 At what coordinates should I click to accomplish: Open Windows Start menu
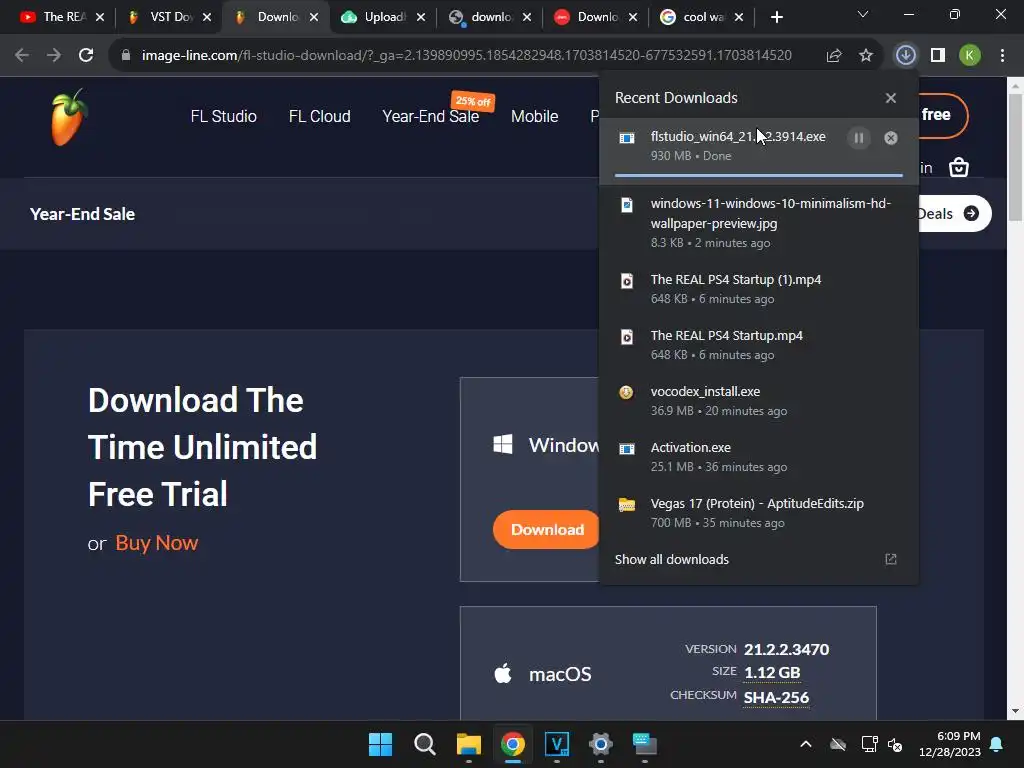point(381,744)
